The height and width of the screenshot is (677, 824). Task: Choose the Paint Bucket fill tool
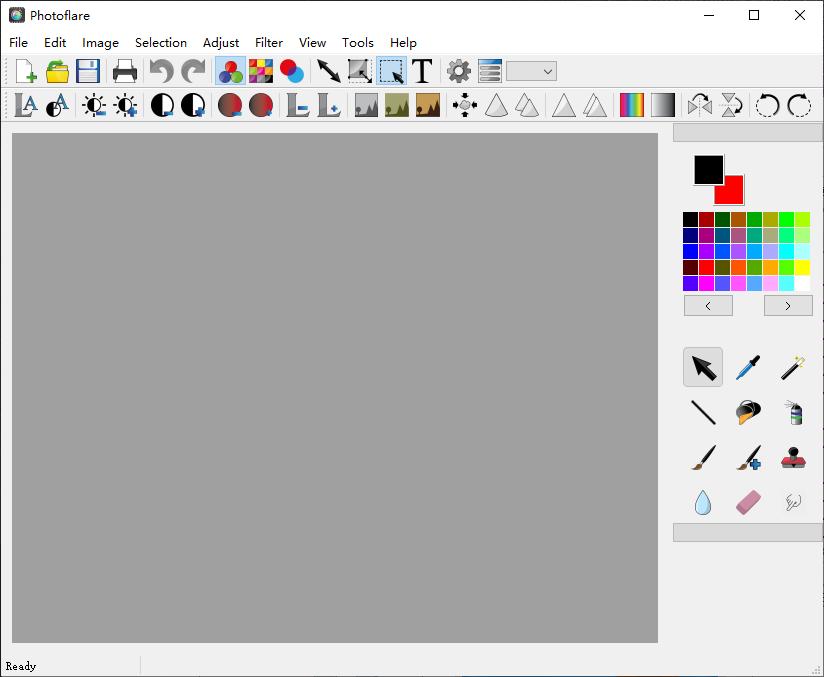coord(747,412)
